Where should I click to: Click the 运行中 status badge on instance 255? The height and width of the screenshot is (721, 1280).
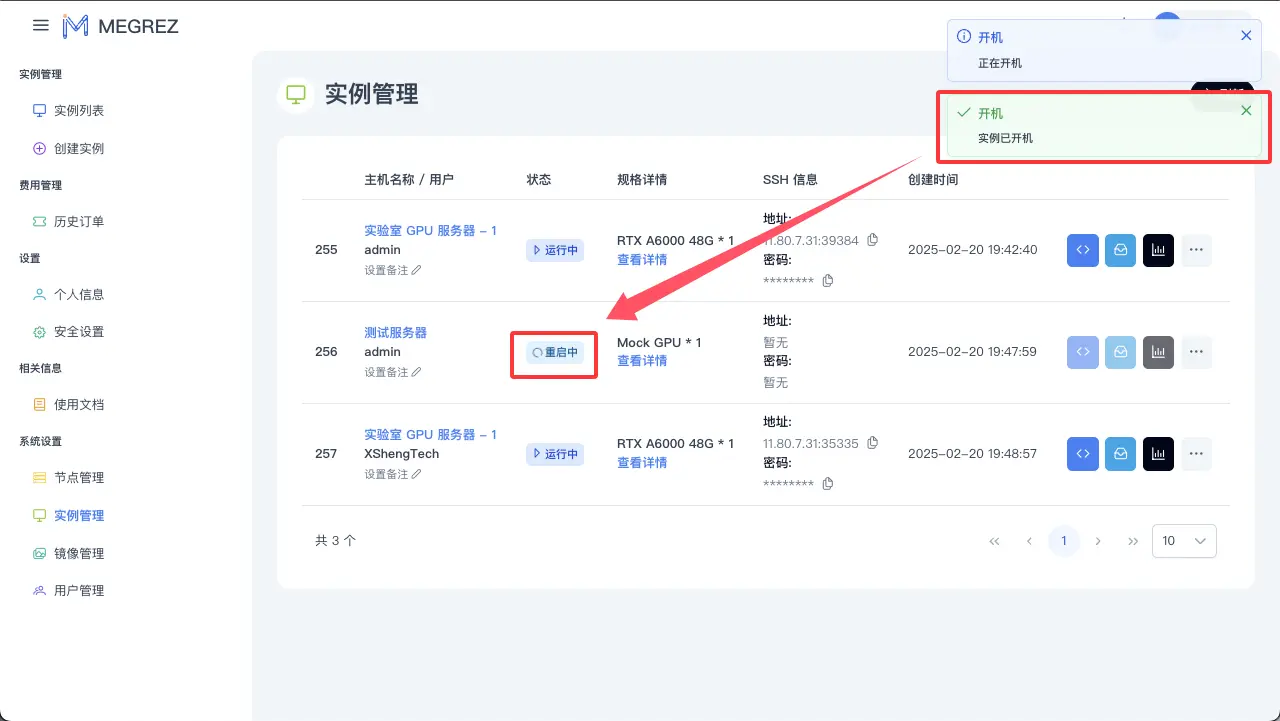554,250
